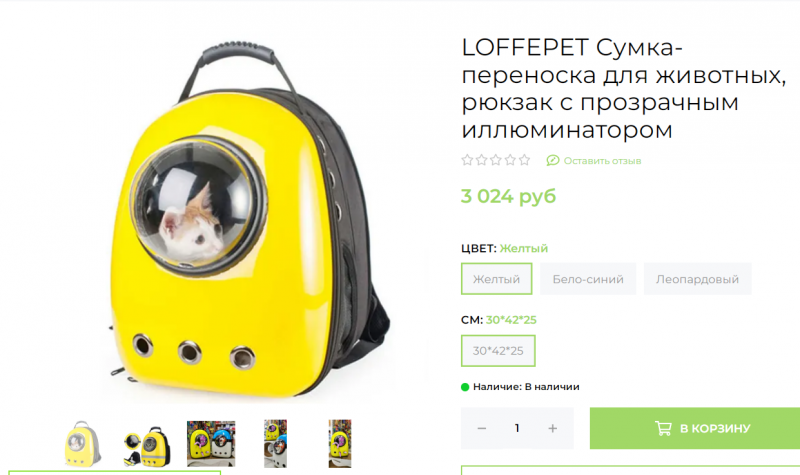Image resolution: width=800 pixels, height=475 pixels.
Task: Select the 30*42*25 size option
Action: tap(498, 351)
